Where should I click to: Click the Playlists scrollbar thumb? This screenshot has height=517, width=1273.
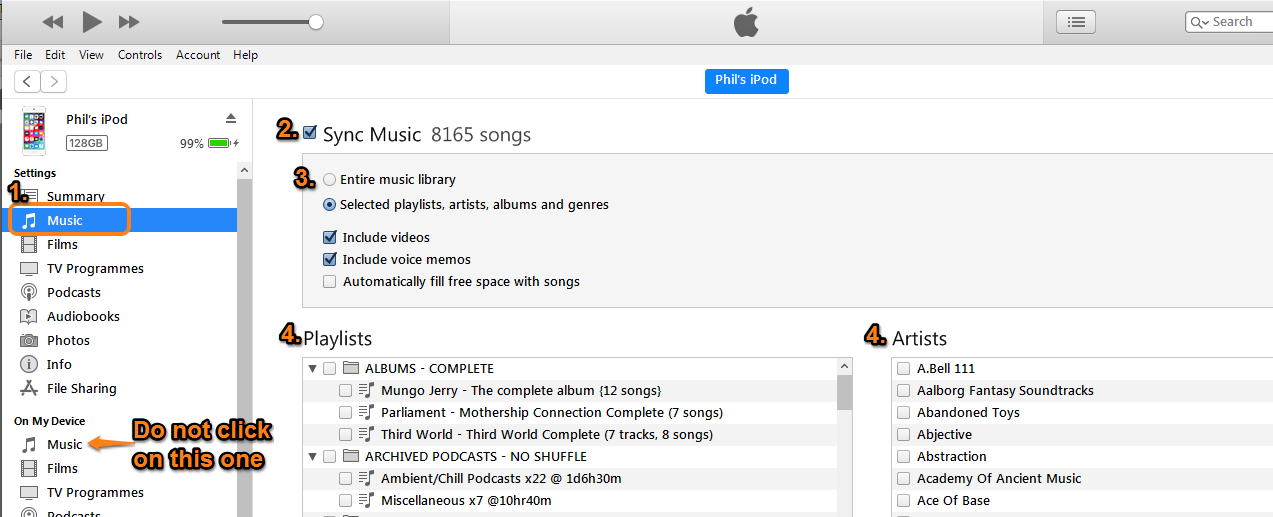point(844,393)
